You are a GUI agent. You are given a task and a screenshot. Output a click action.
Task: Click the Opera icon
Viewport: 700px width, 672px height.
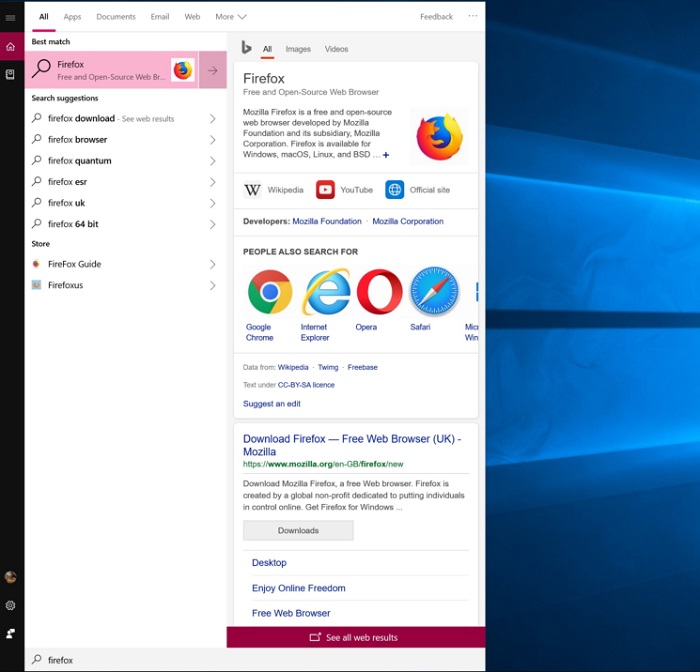pyautogui.click(x=379, y=292)
